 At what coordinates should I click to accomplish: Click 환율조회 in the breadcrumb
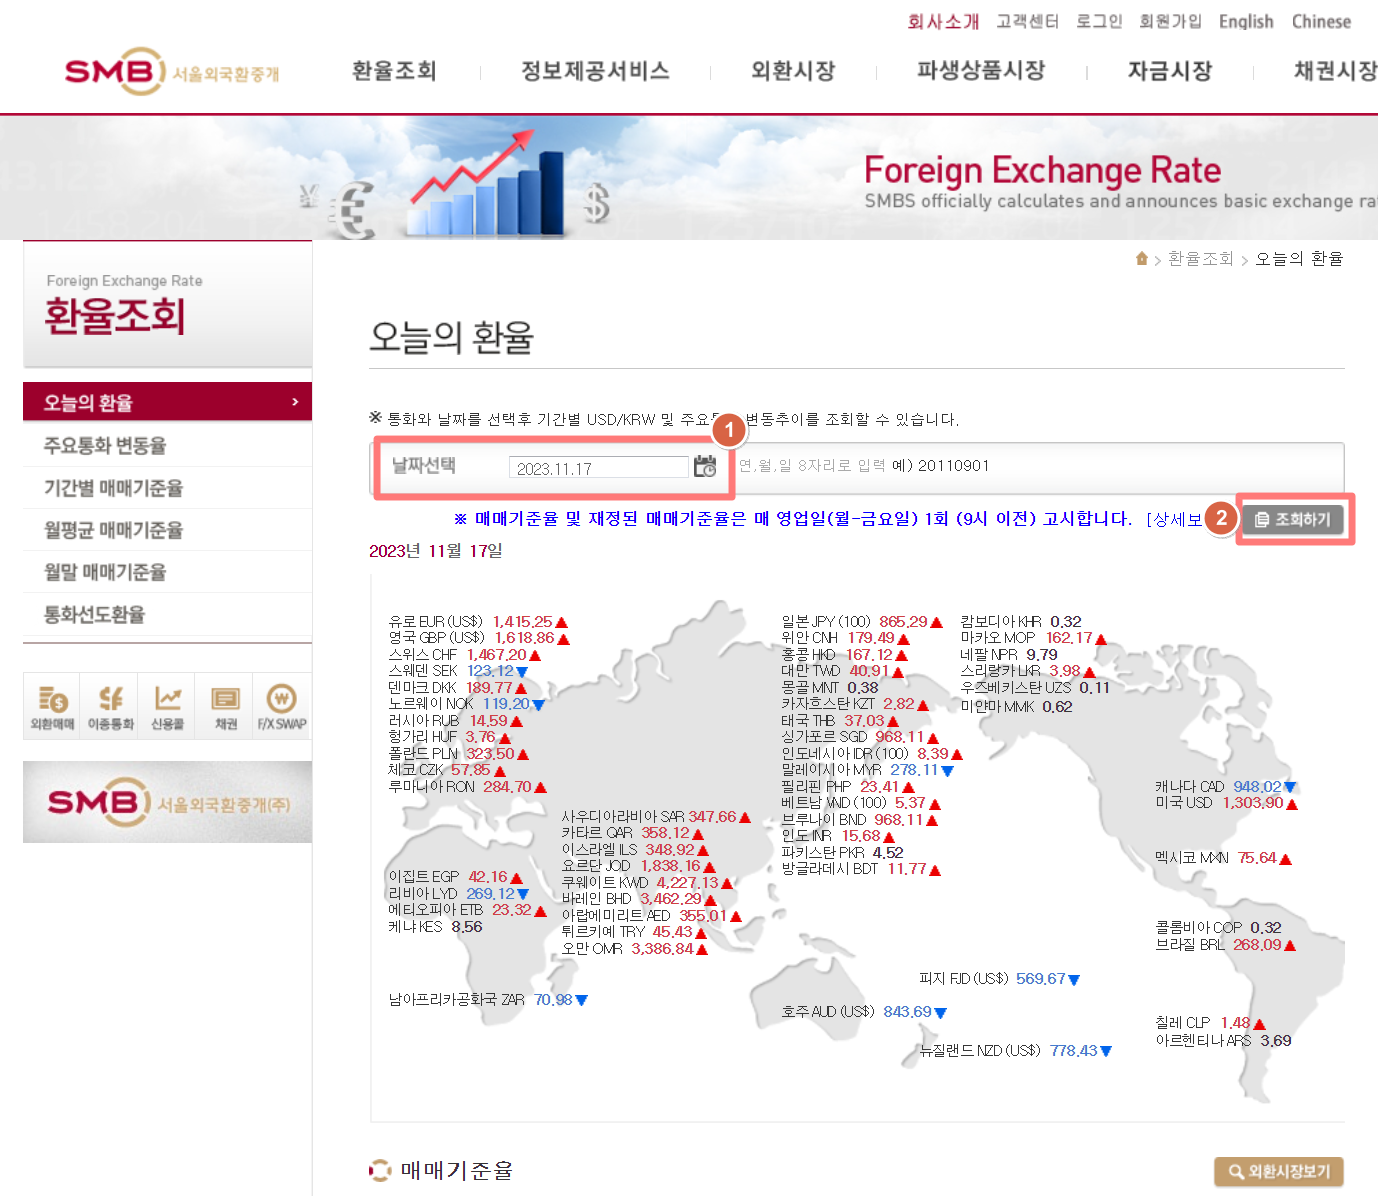[x=1200, y=259]
